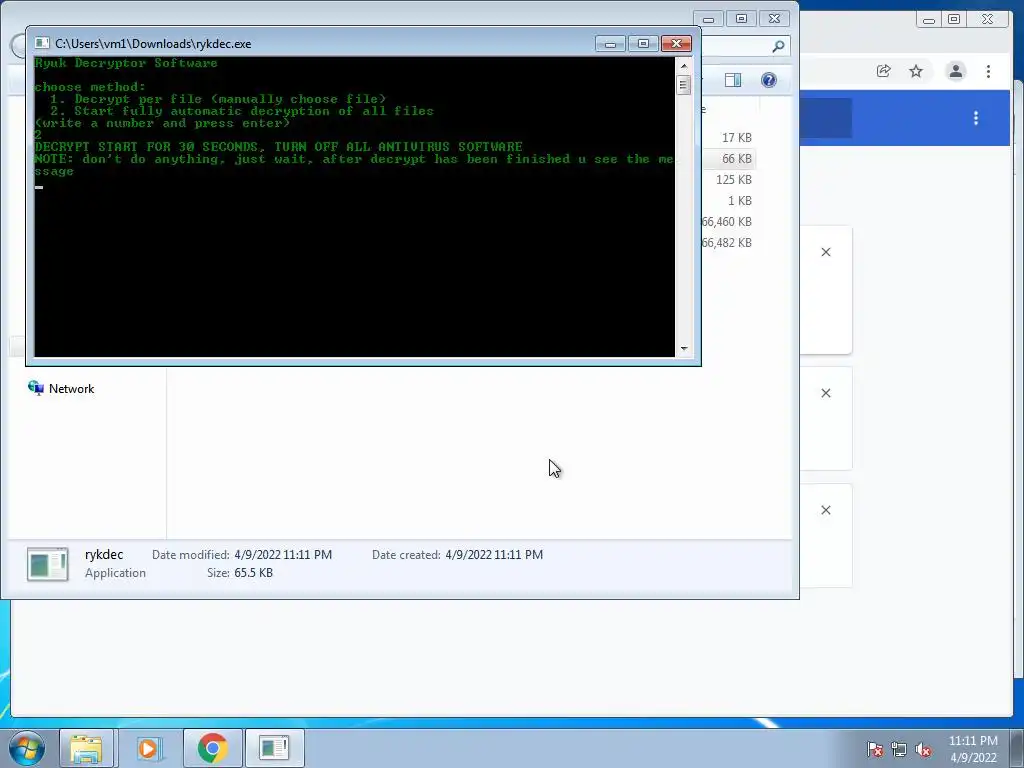Click the console scrollbar up arrow
1024x768 pixels.
(x=684, y=66)
